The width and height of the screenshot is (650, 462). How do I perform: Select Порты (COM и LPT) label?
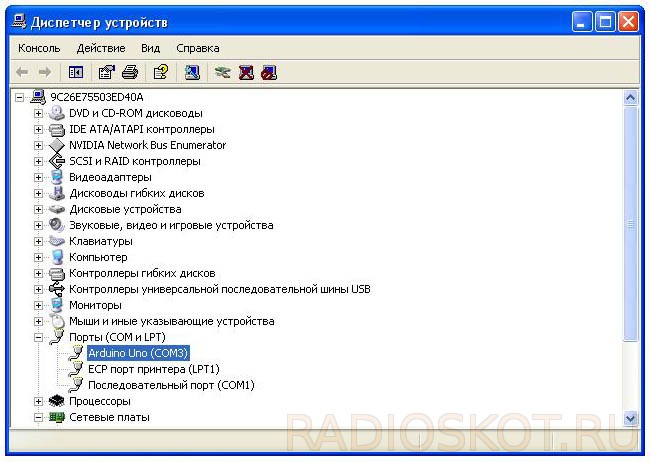coord(117,337)
